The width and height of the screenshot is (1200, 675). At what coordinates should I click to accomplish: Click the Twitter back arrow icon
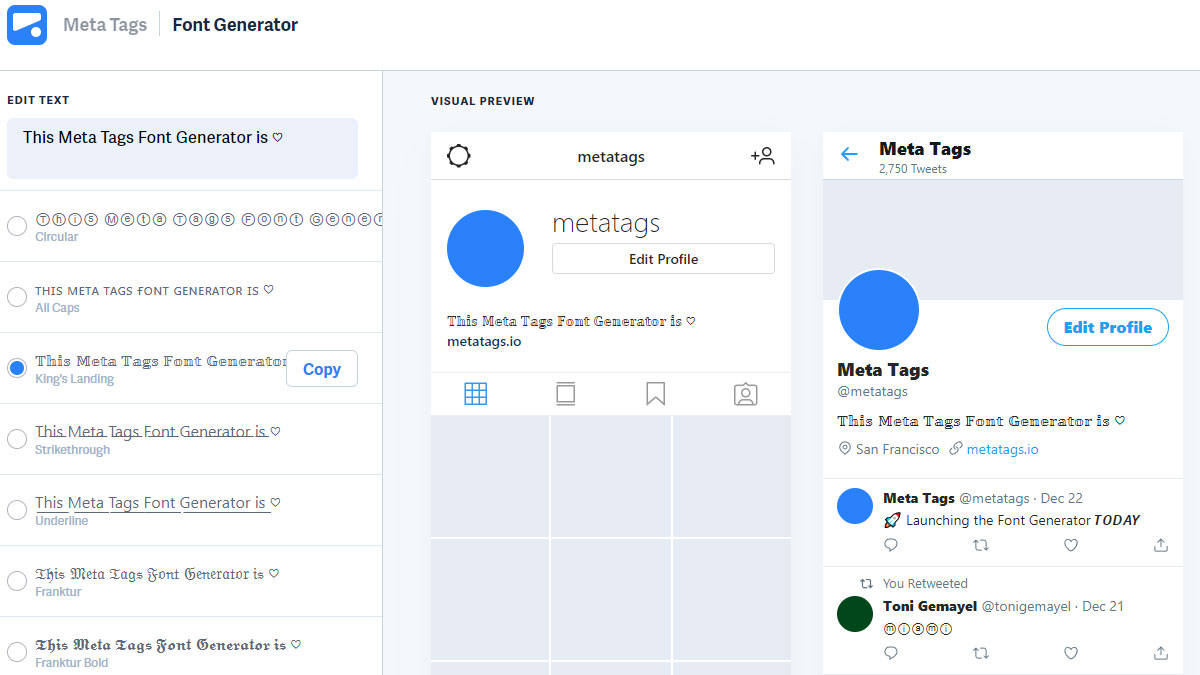[849, 154]
